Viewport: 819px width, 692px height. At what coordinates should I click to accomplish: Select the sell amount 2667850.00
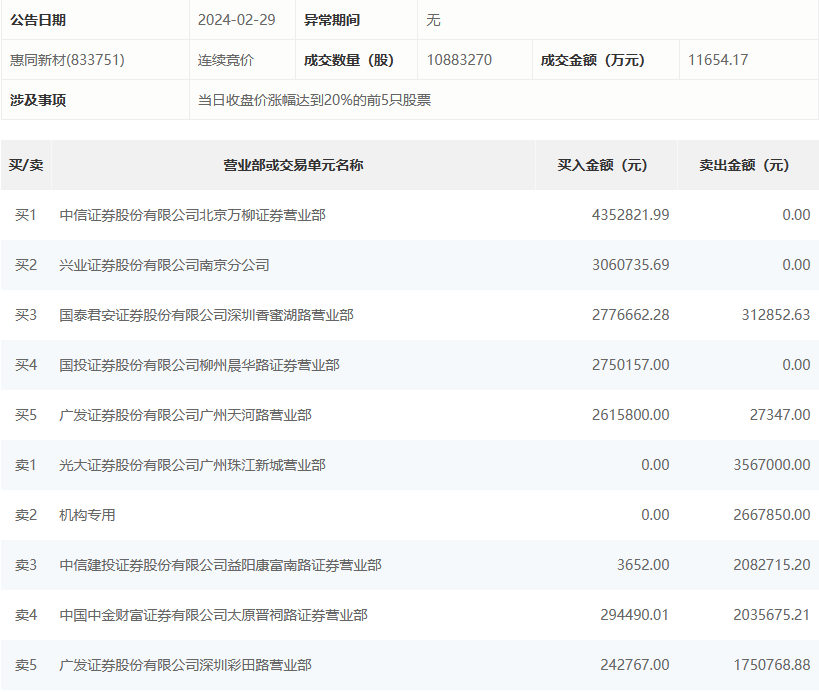click(x=771, y=515)
